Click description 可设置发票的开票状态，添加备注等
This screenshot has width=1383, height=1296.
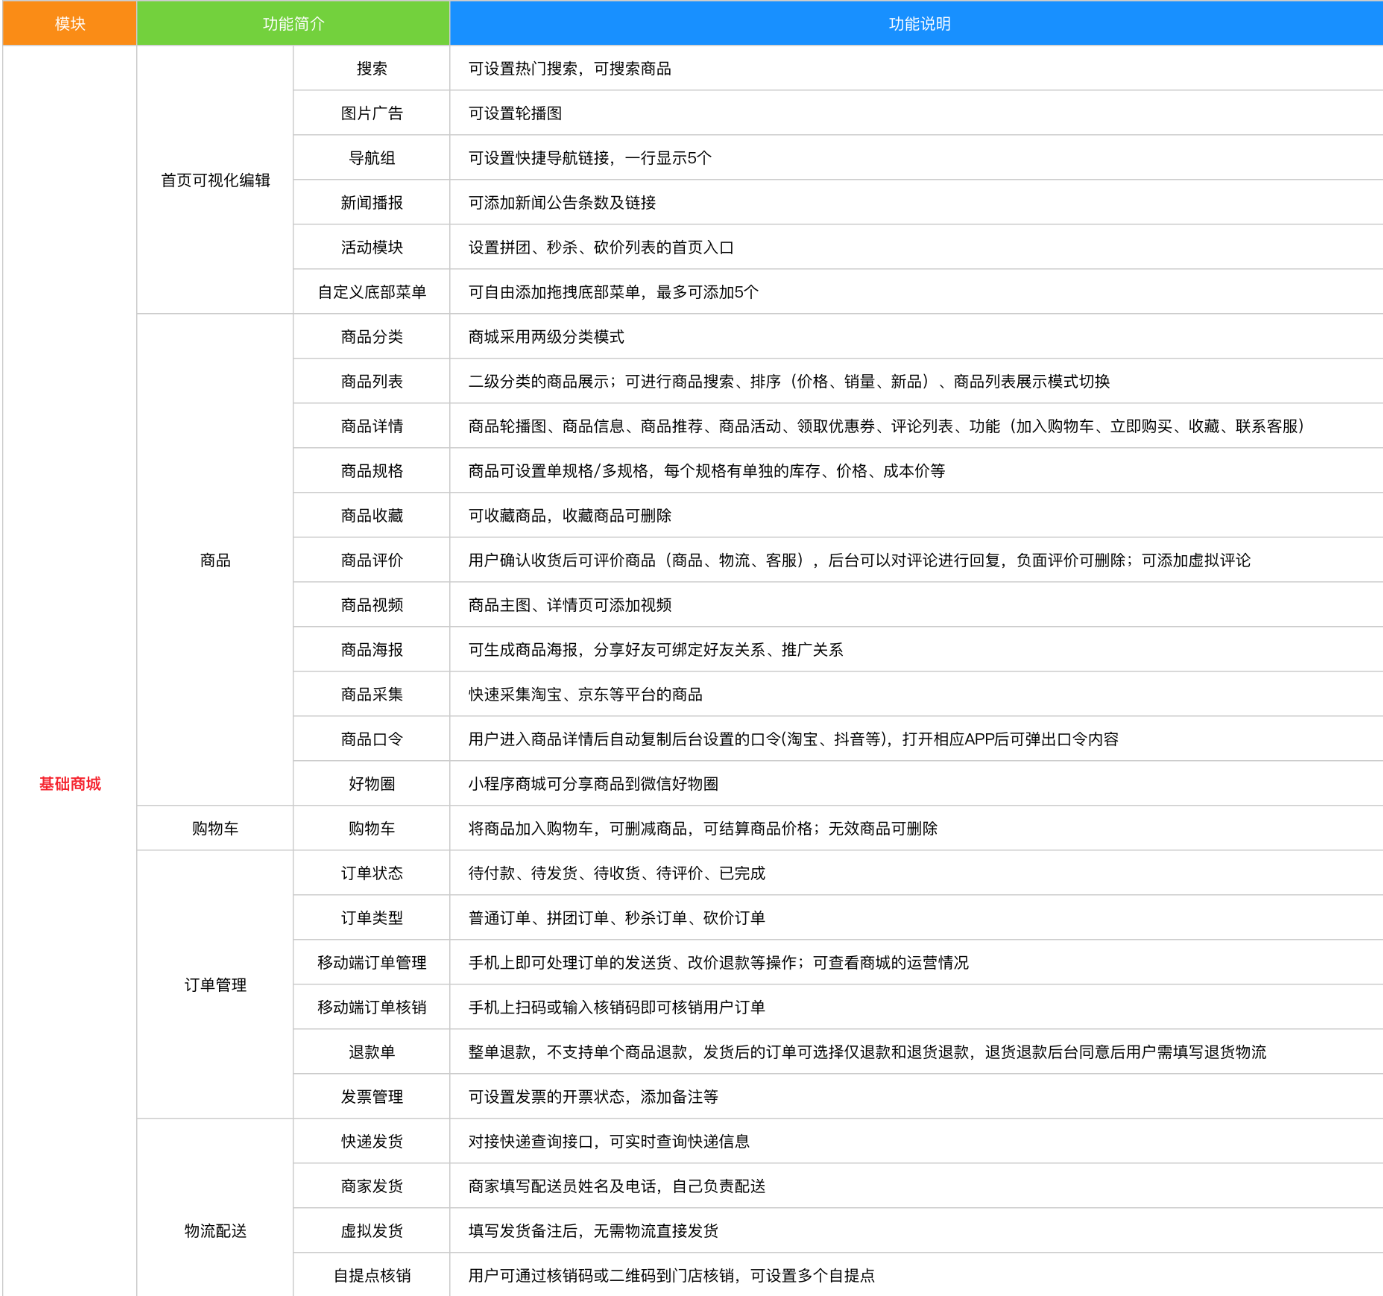pos(593,1097)
